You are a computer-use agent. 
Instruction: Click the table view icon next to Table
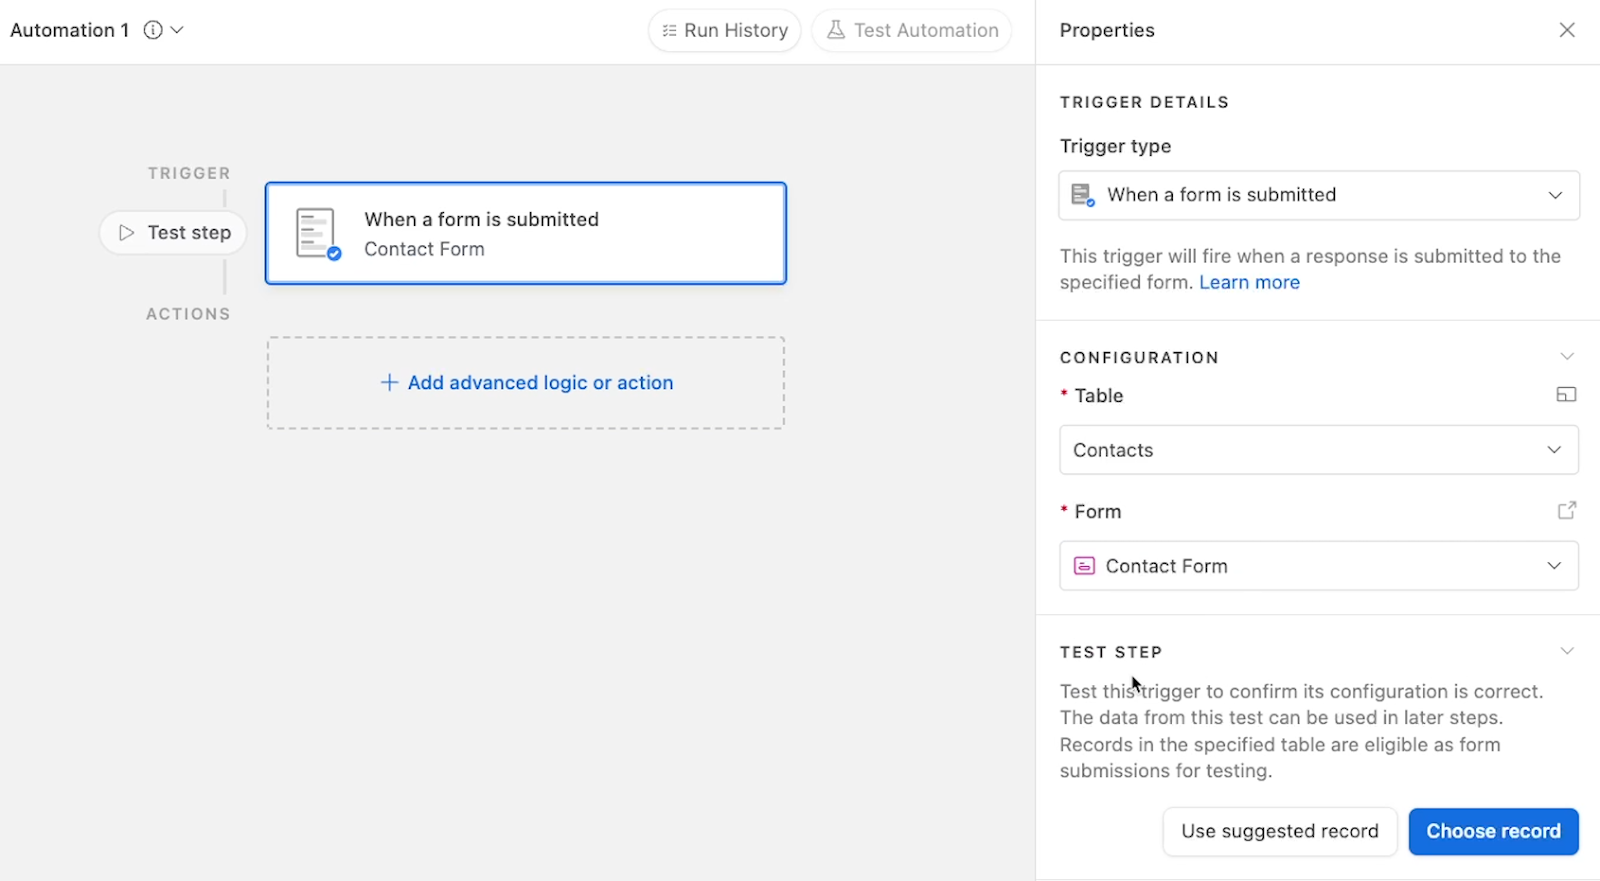pyautogui.click(x=1567, y=395)
